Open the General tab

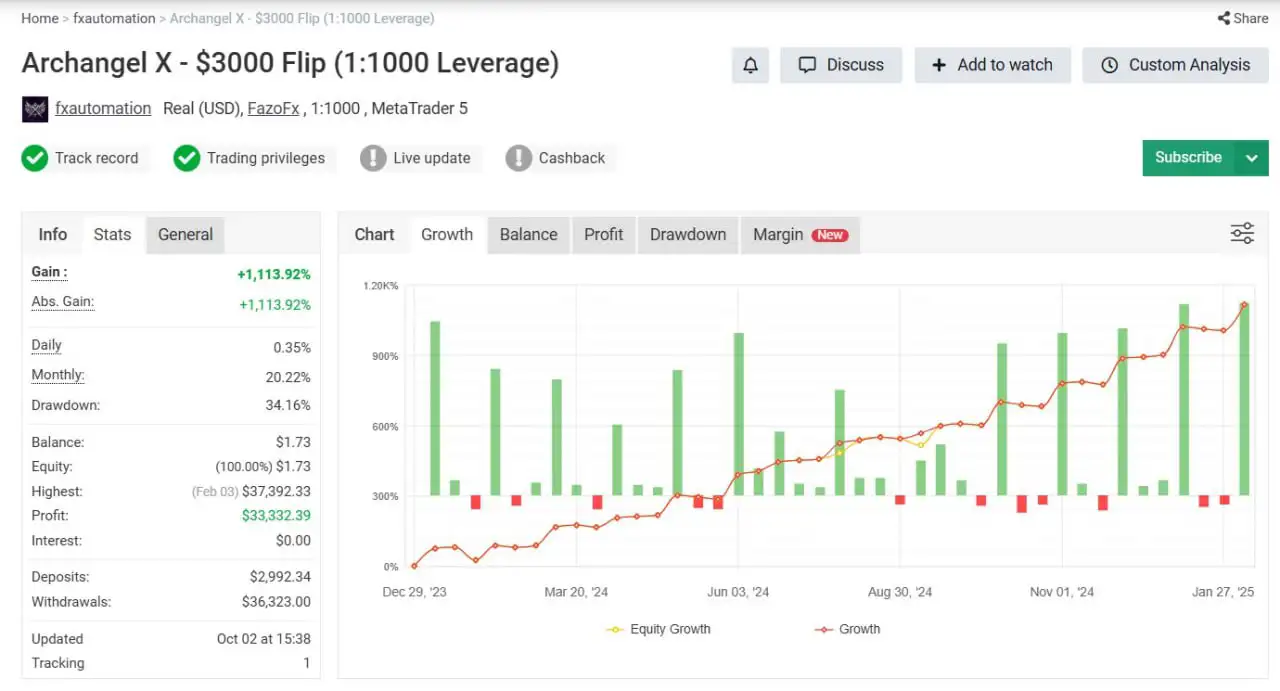coord(185,234)
